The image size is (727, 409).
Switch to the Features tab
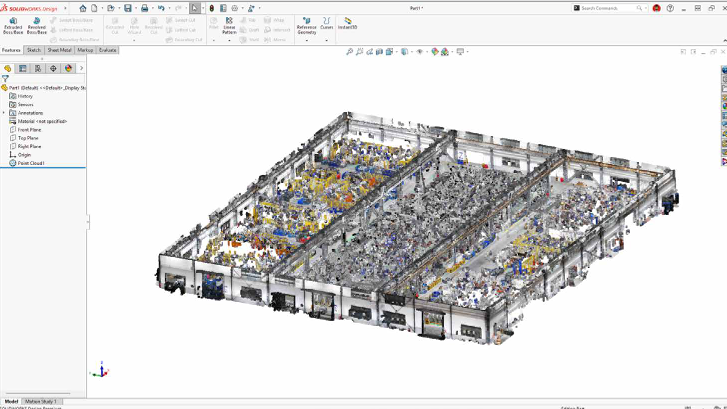pos(11,50)
